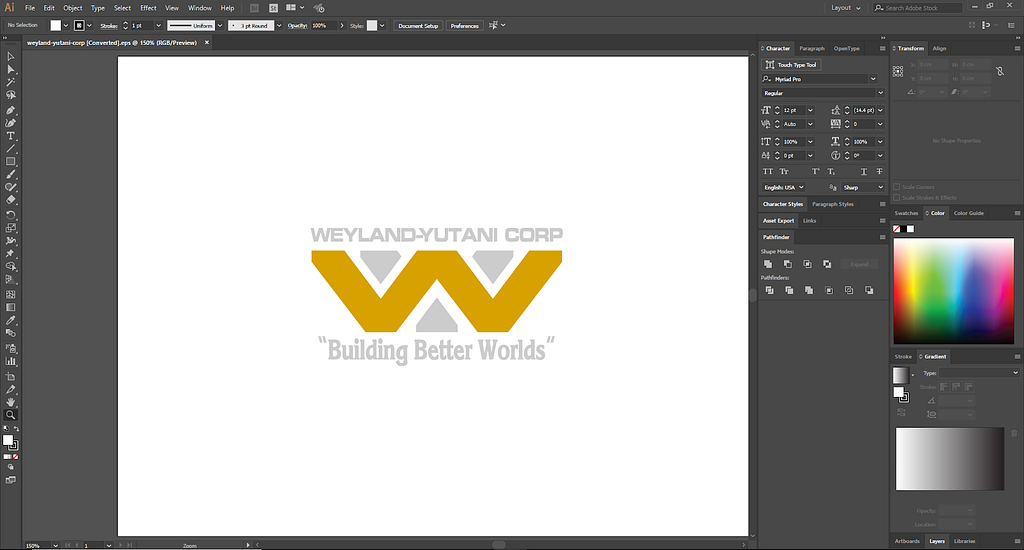Screen dimensions: 1024x550
Task: Select the Column Graph tool
Action: pyautogui.click(x=10, y=361)
